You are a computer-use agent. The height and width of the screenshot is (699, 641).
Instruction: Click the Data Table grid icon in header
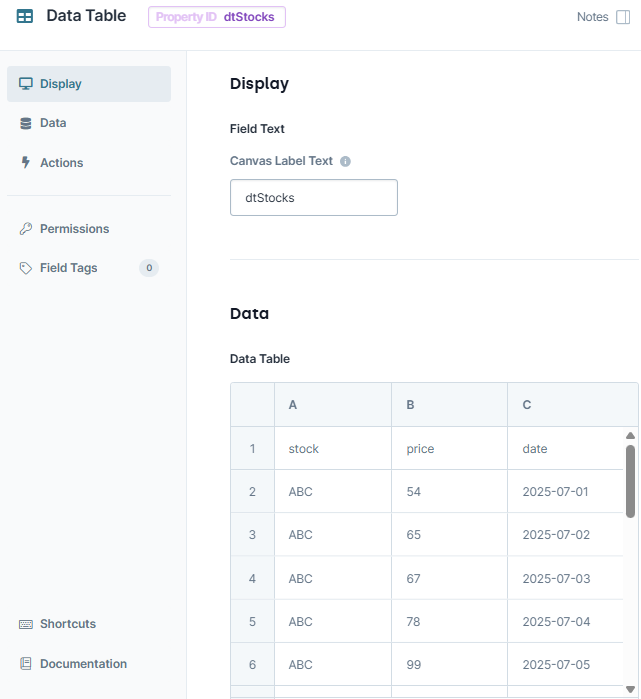pyautogui.click(x=25, y=16)
